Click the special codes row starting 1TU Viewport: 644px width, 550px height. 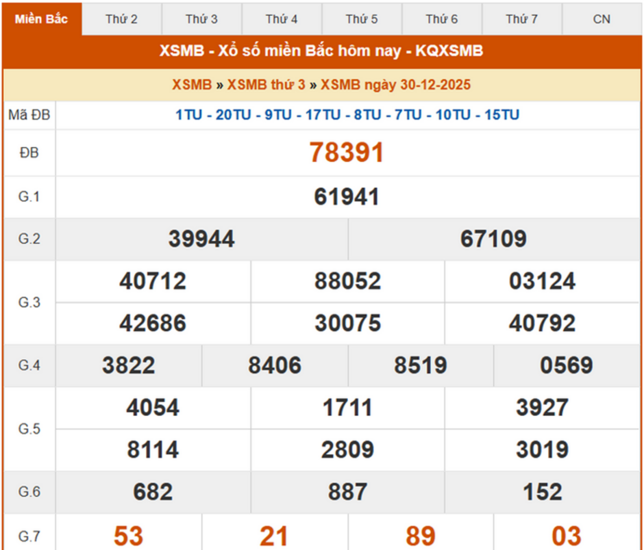(x=347, y=115)
